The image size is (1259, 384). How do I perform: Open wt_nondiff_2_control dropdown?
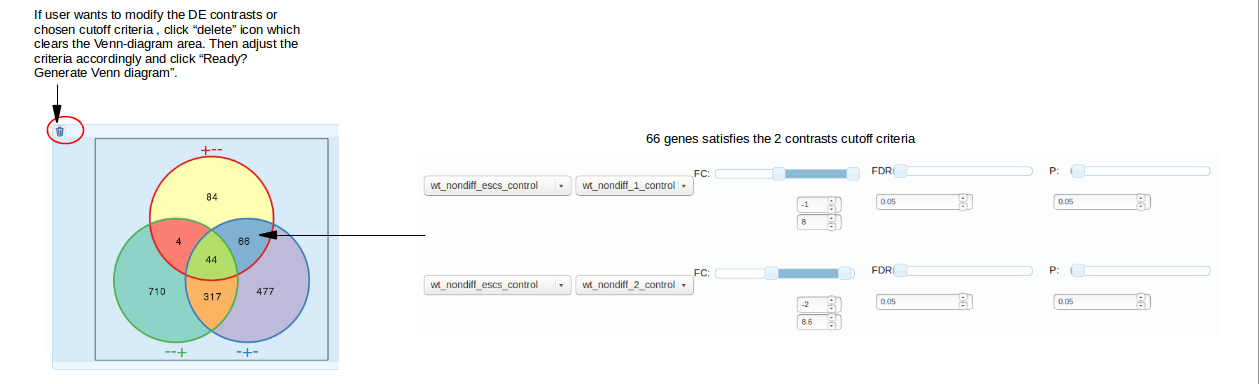point(634,285)
